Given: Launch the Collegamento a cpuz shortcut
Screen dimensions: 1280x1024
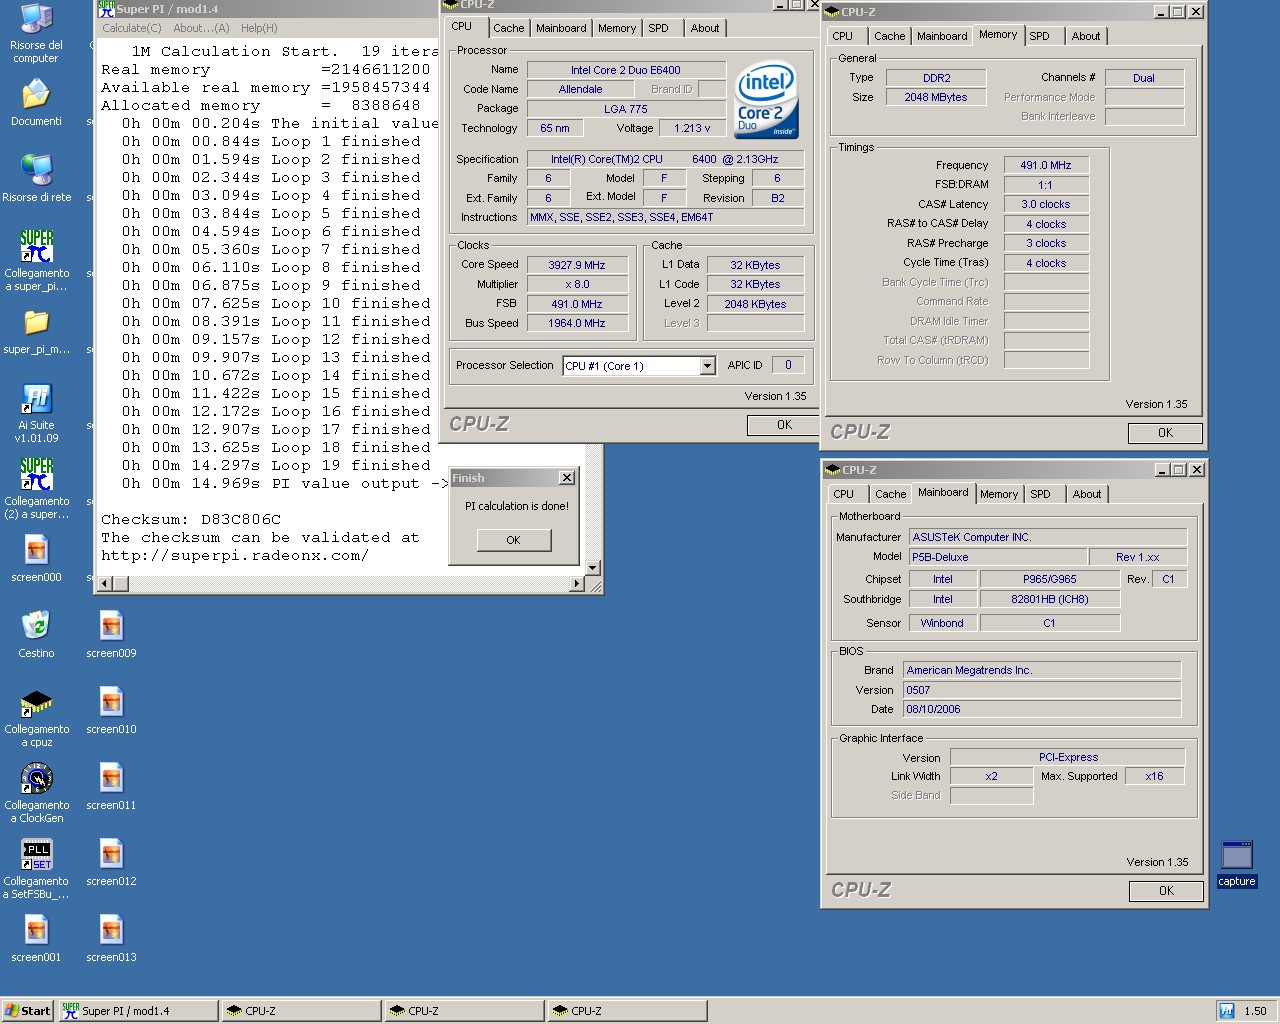Looking at the screenshot, I should click(x=36, y=717).
